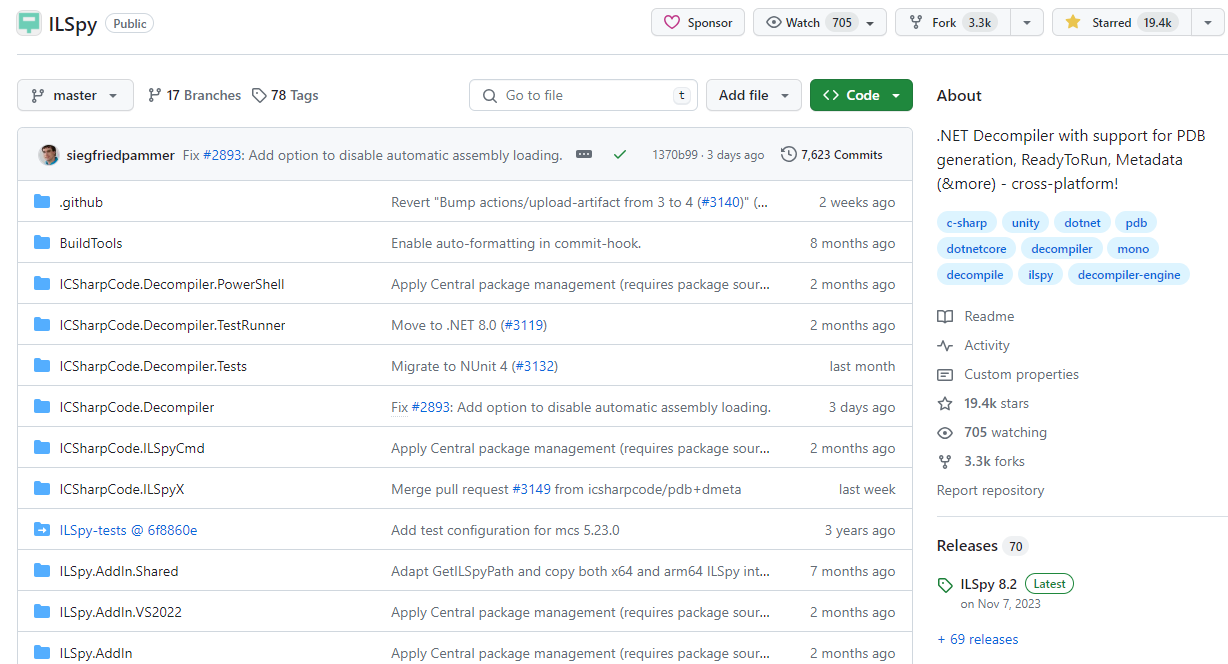The image size is (1228, 664).
Task: Click the ILSpy repository logo icon
Action: coord(29,23)
